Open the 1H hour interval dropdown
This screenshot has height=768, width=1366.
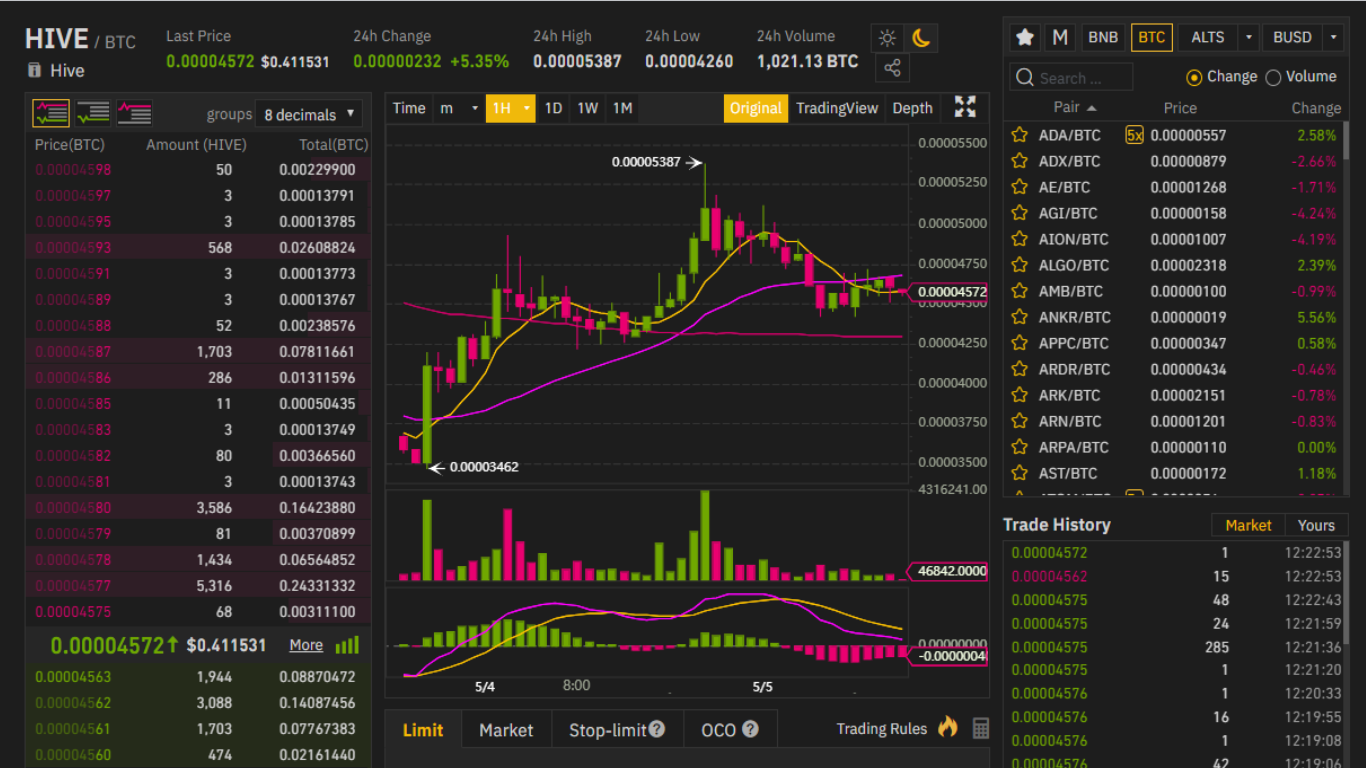[511, 108]
